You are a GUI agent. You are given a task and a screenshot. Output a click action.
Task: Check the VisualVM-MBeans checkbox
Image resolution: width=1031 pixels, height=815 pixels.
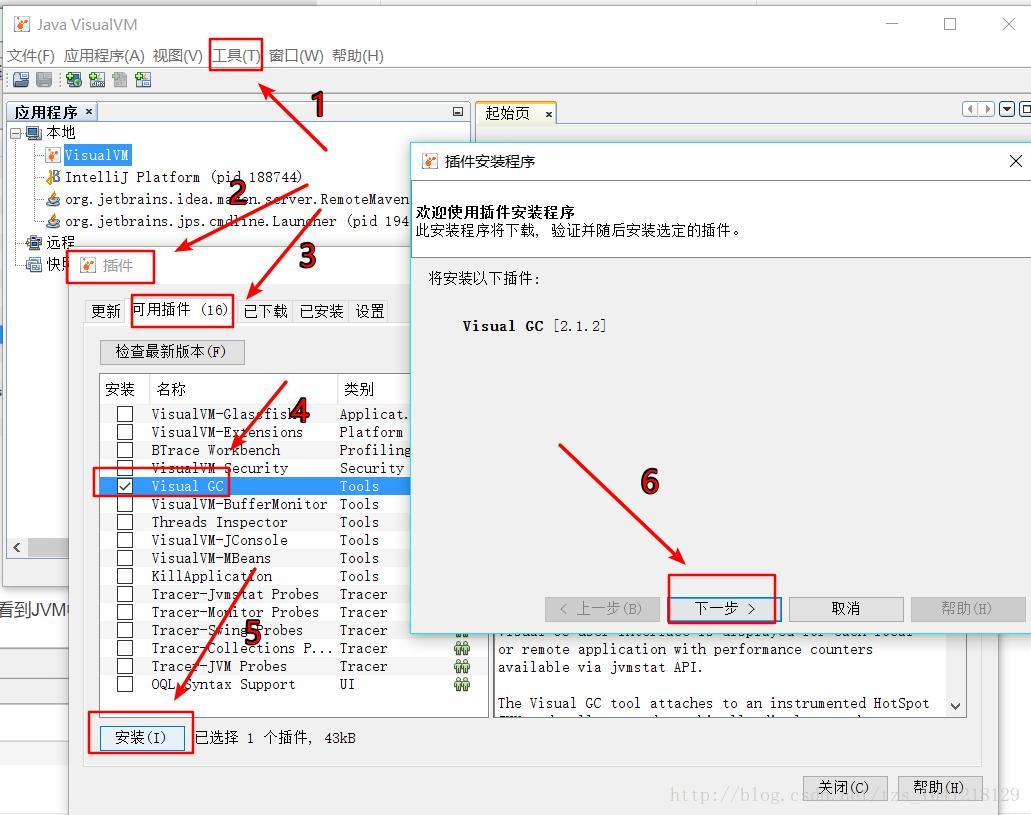tap(125, 558)
